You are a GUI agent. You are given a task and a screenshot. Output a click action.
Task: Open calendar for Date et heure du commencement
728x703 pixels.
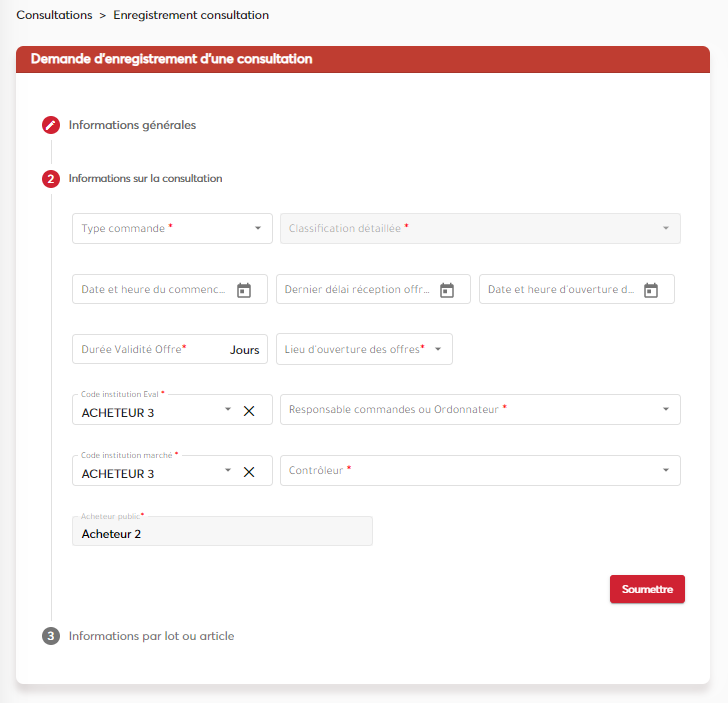(244, 290)
